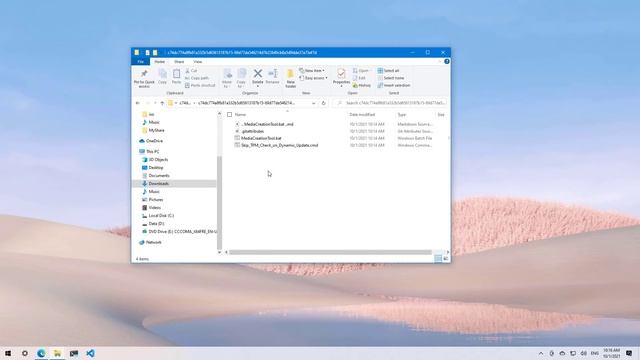Click the Up one level arrow
Image resolution: width=640 pixels, height=360 pixels.
click(x=162, y=103)
